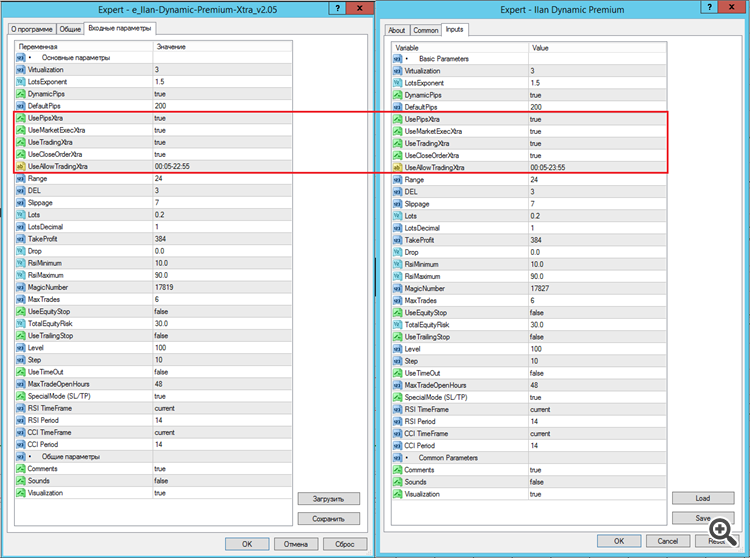Image resolution: width=750 pixels, height=558 pixels.
Task: Select the Inputs tab in right window
Action: 454,29
